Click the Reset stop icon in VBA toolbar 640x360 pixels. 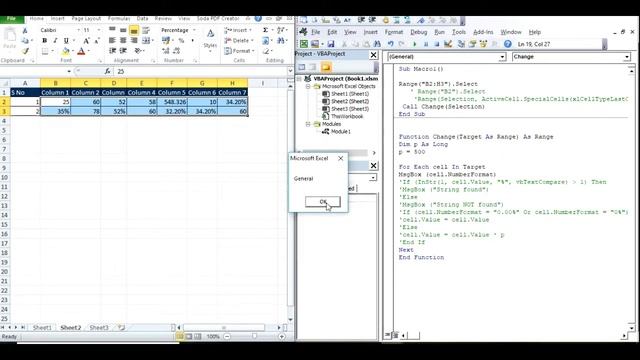coord(437,44)
